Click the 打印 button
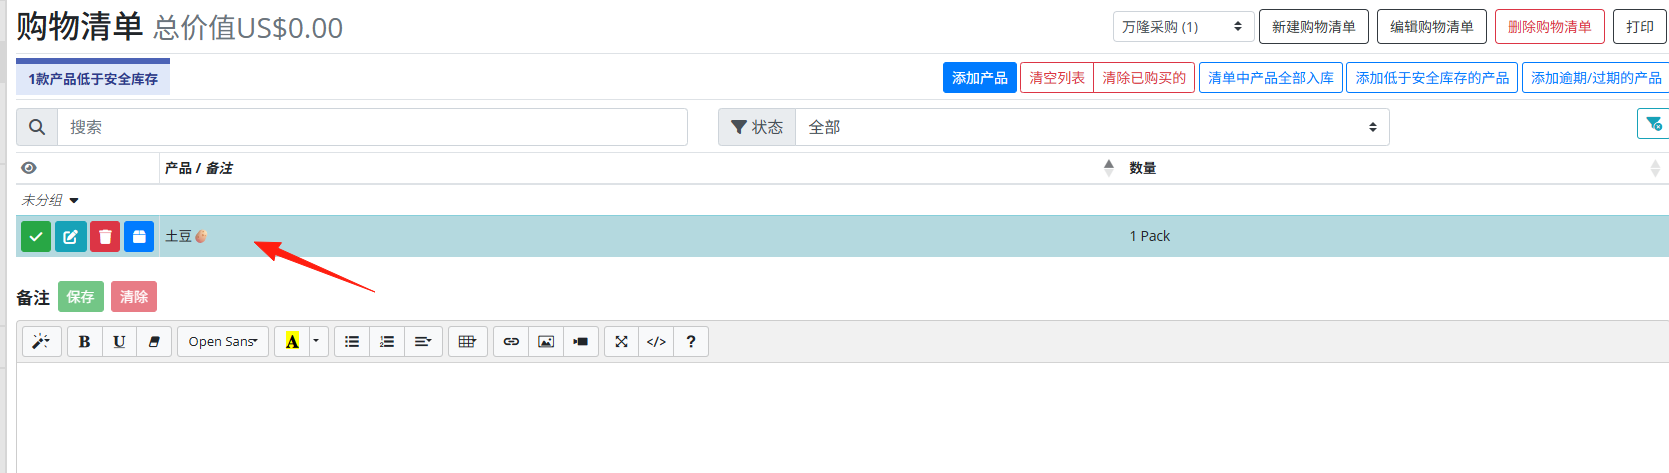The width and height of the screenshot is (1669, 473). (x=1640, y=27)
